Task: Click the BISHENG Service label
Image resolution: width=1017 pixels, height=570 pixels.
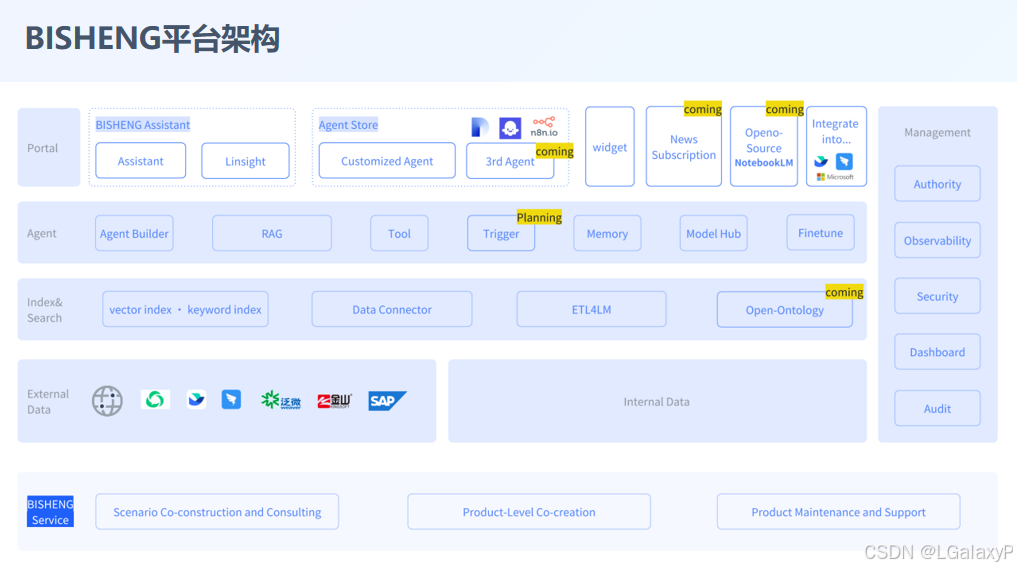Action: 50,512
